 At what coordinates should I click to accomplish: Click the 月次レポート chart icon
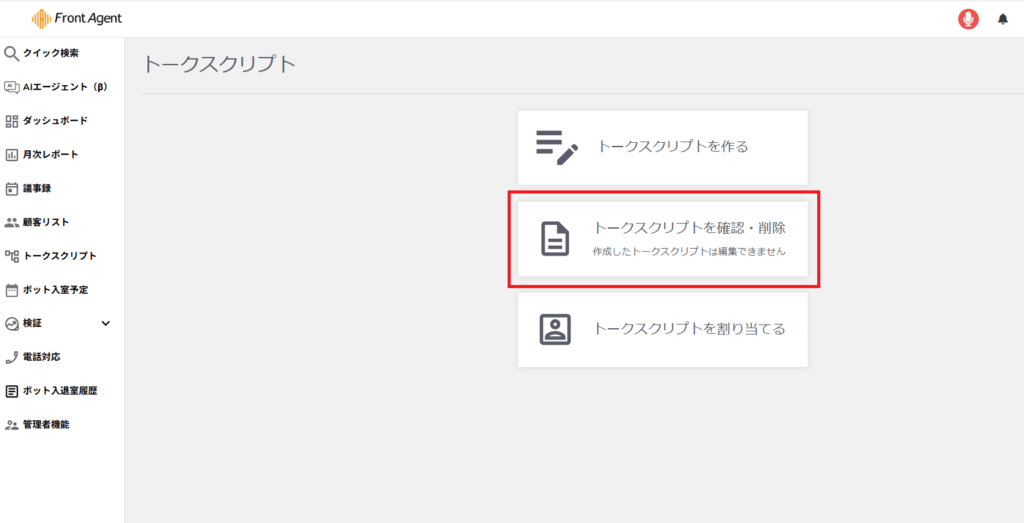[12, 155]
